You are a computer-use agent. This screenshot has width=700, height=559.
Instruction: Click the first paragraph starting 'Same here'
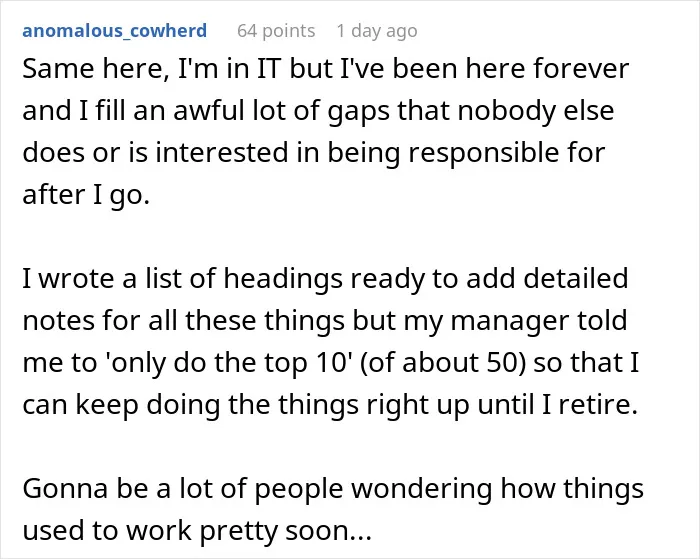point(325,132)
